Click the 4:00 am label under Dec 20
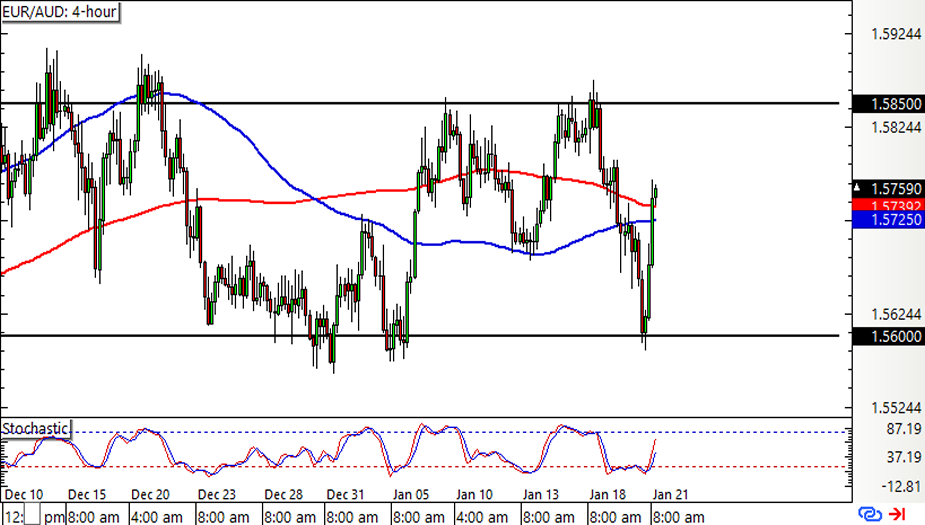 [x=157, y=517]
